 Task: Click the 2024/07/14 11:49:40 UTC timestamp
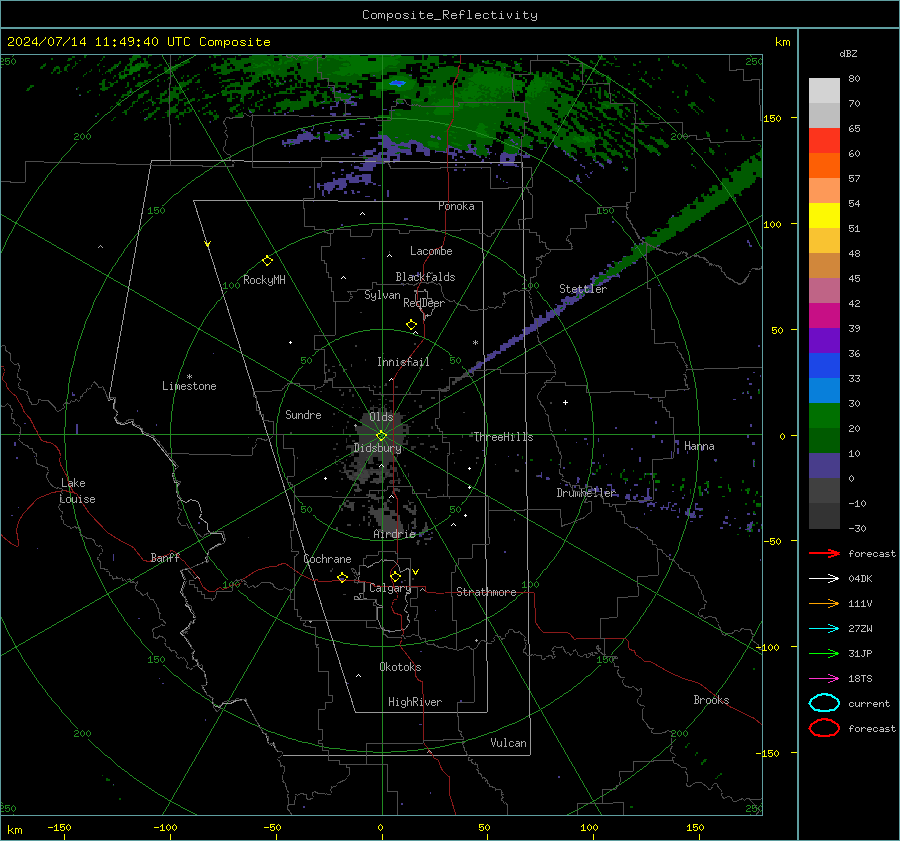click(x=99, y=42)
